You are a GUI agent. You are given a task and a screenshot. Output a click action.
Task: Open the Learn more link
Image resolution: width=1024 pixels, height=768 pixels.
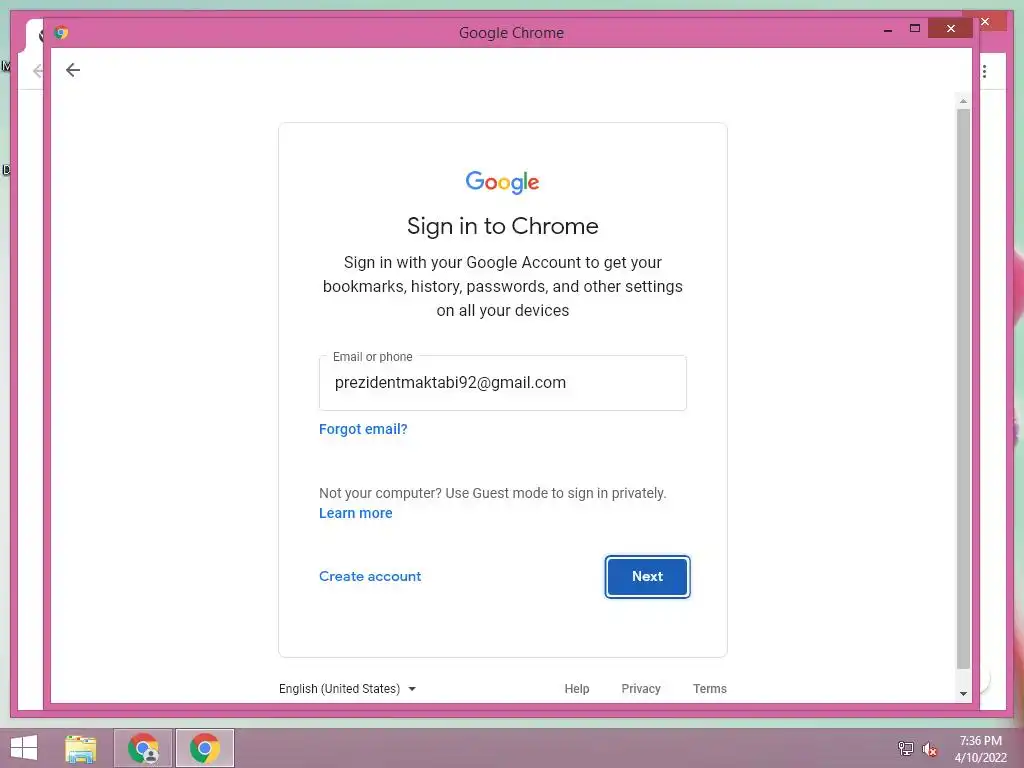coord(355,513)
